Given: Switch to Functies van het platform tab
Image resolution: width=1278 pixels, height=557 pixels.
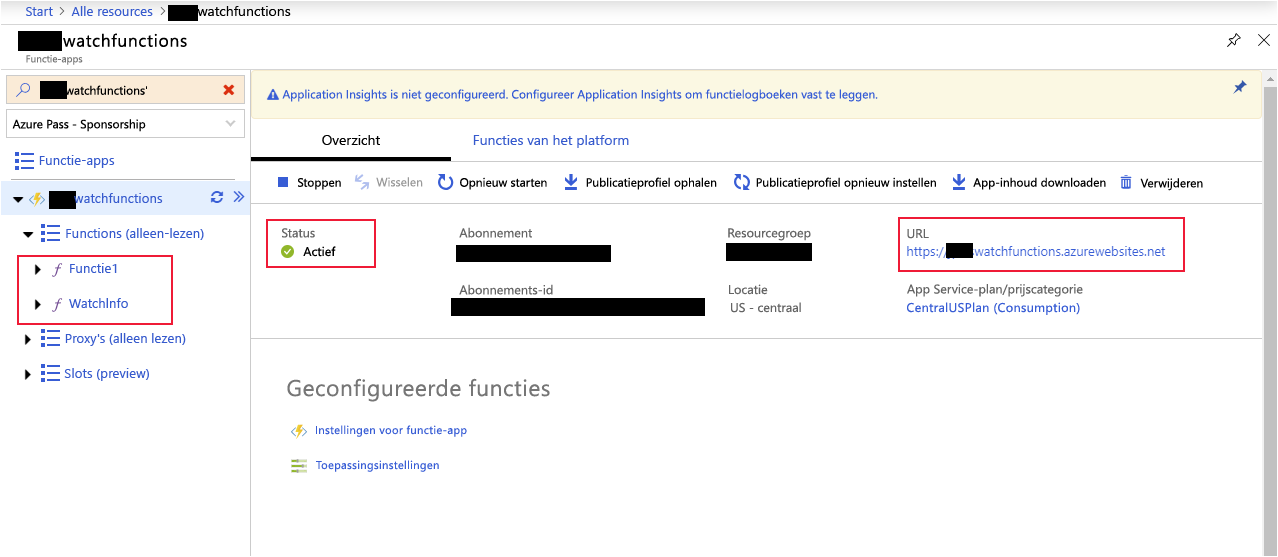Looking at the screenshot, I should click(551, 141).
